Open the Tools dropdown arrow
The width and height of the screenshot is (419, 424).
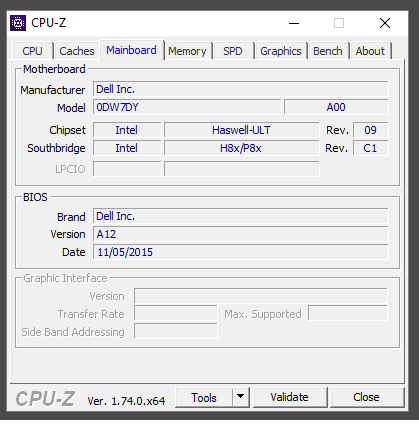click(240, 397)
